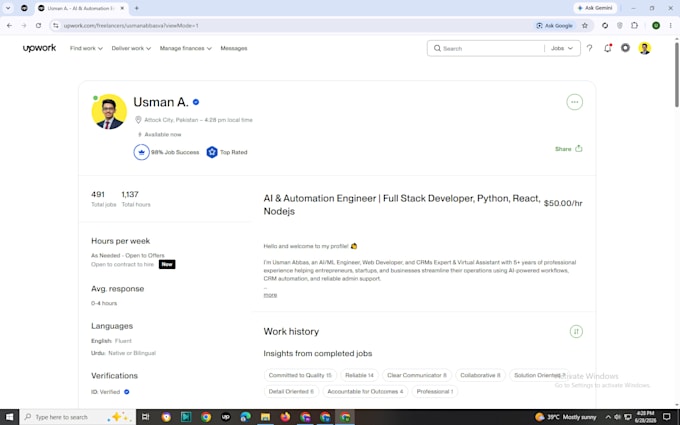Image resolution: width=680 pixels, height=425 pixels.
Task: Click the browser address bar URL
Action: pyautogui.click(x=131, y=26)
